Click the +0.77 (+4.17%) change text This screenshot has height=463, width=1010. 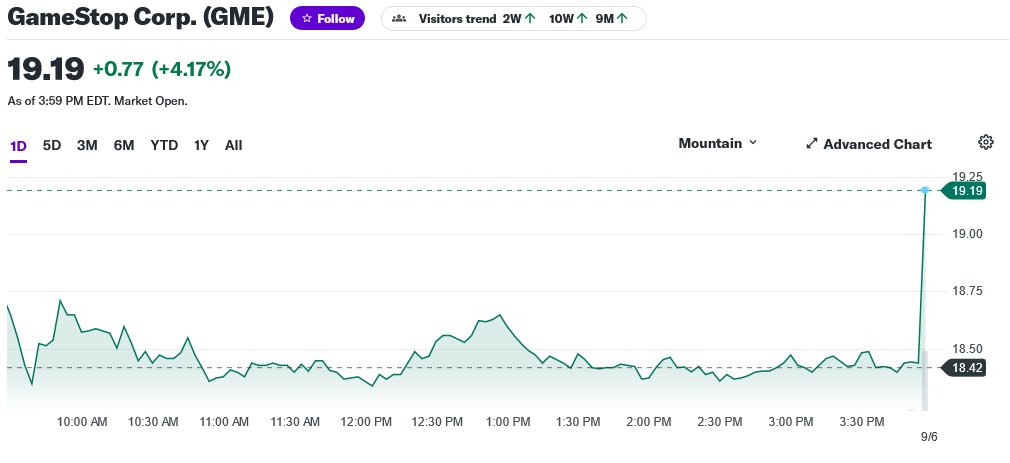(x=162, y=69)
